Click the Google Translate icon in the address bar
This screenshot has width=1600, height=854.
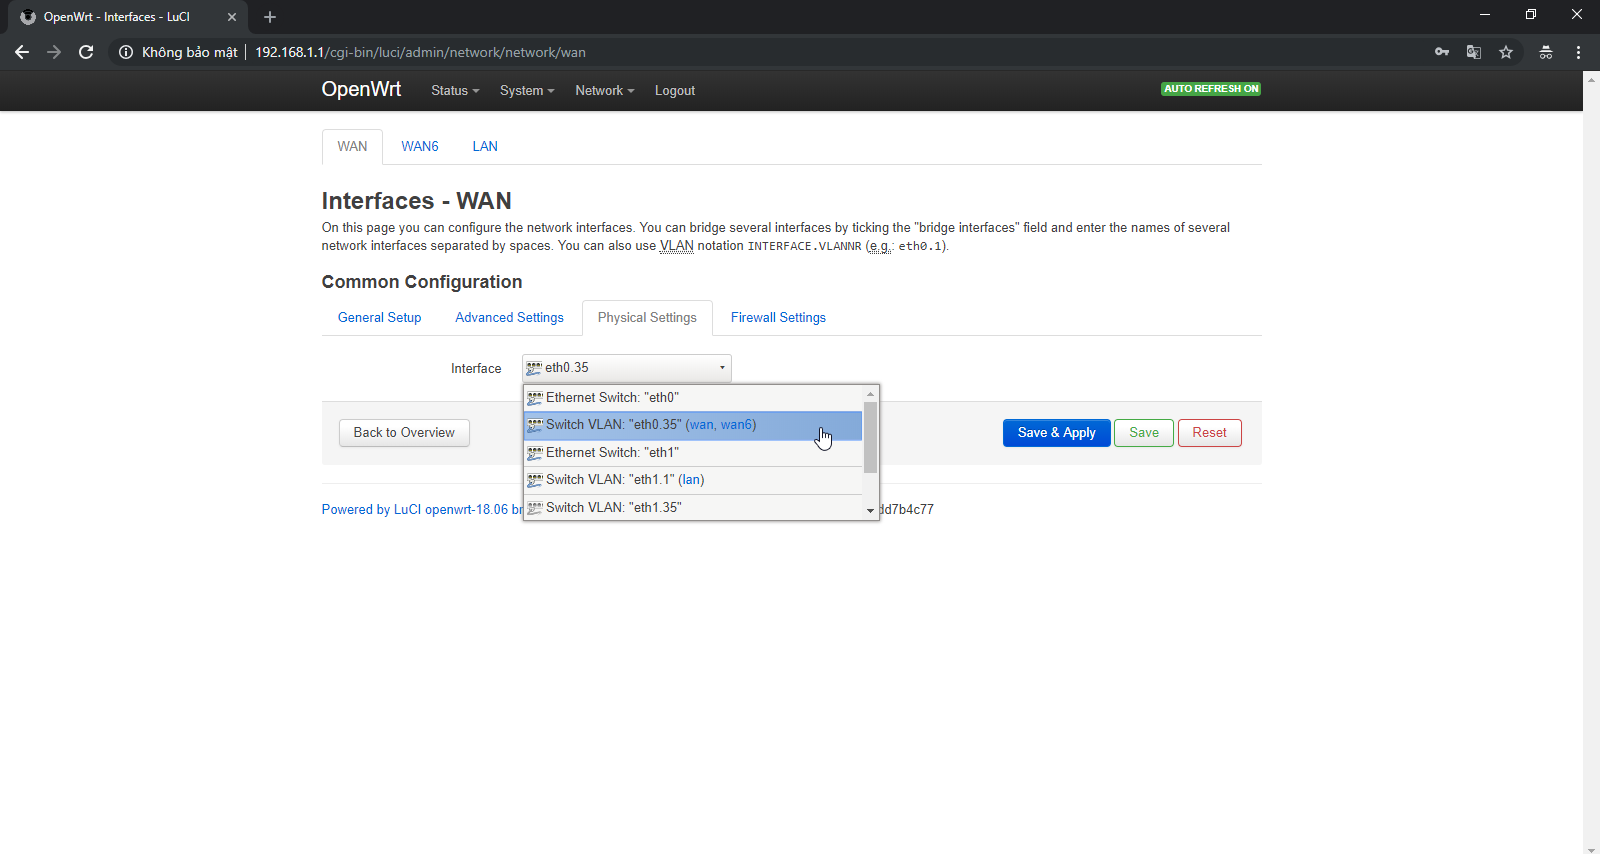tap(1474, 52)
